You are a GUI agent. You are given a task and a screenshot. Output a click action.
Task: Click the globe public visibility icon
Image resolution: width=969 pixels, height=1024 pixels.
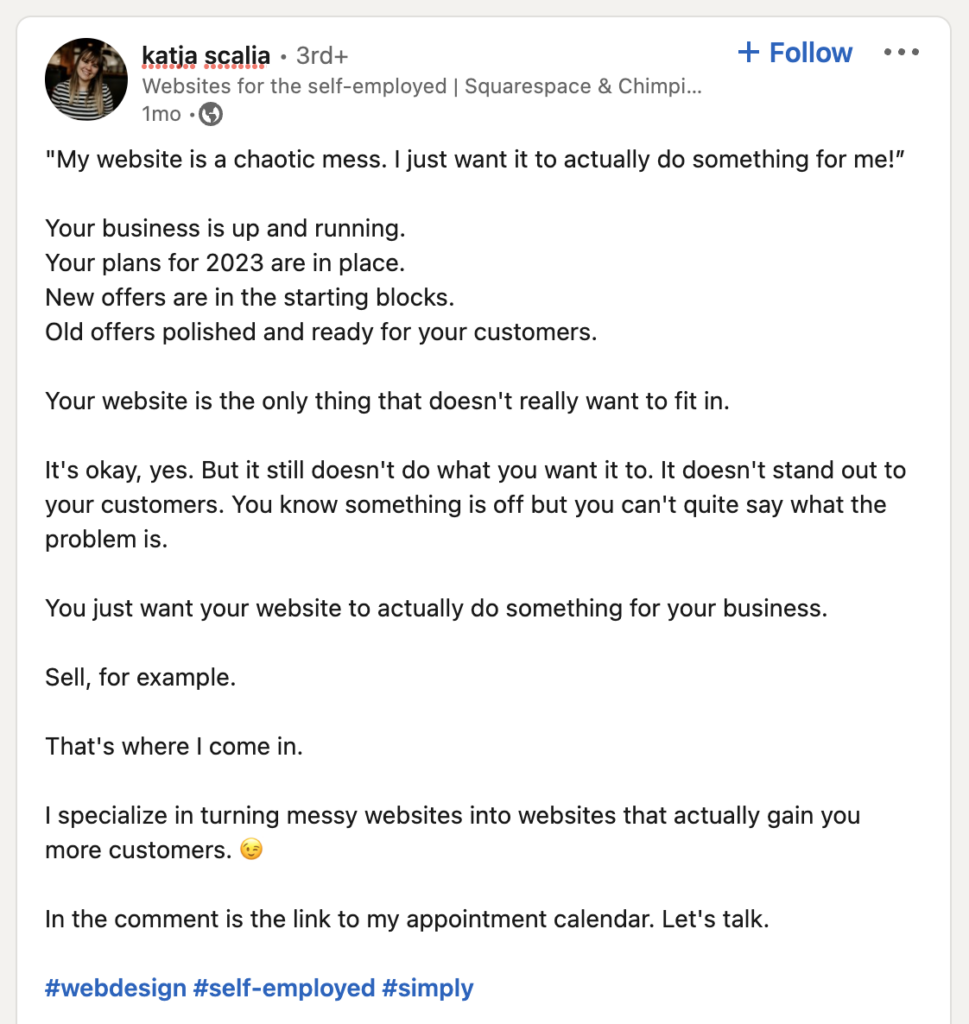(x=210, y=114)
